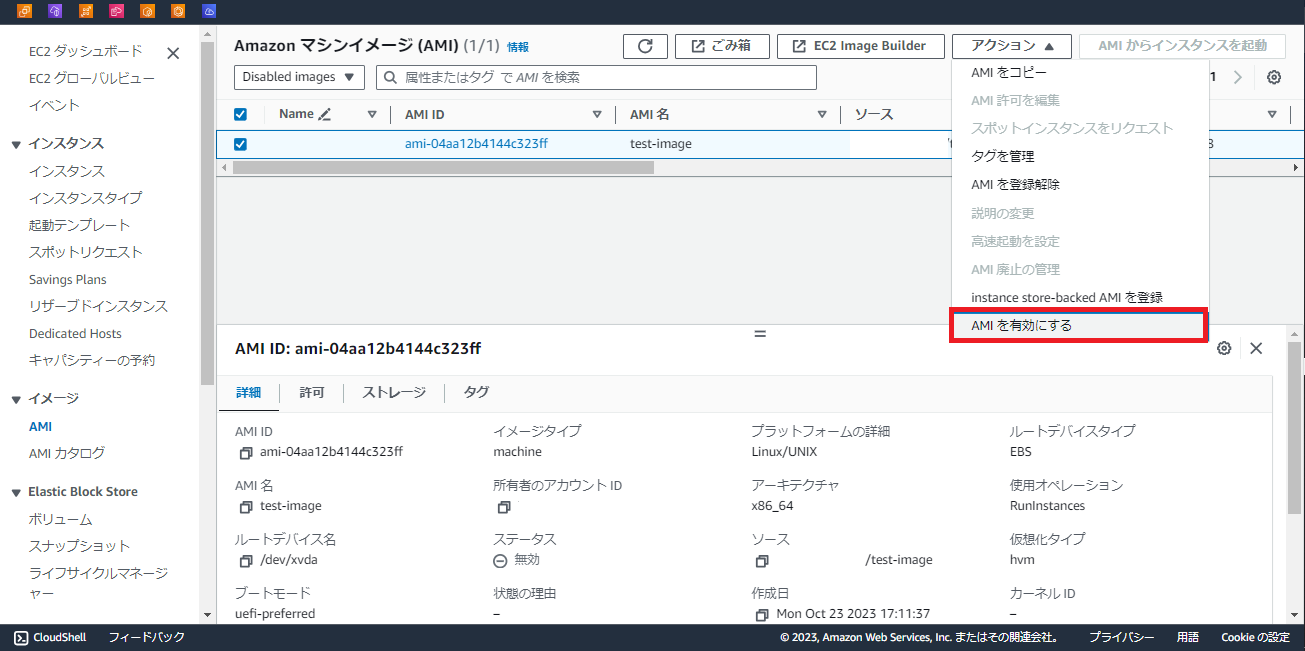The image size is (1305, 651).
Task: Copy root device name /dev/xvda
Action: 246,560
